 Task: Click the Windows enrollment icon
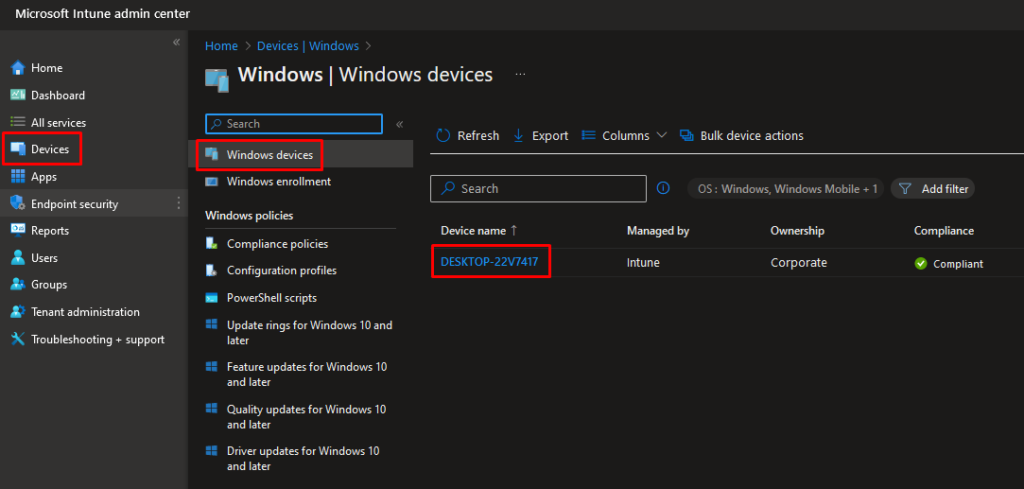pyautogui.click(x=211, y=181)
